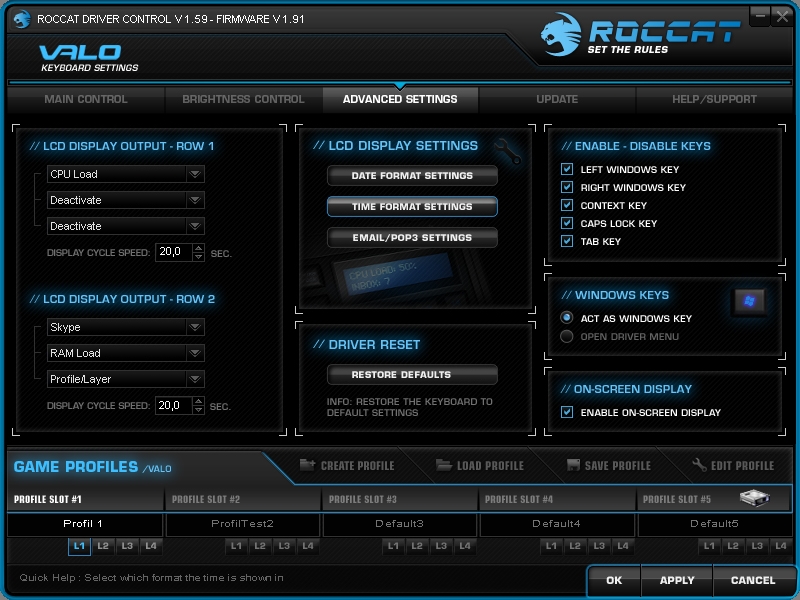Select layer L3 under Default3

point(441,546)
